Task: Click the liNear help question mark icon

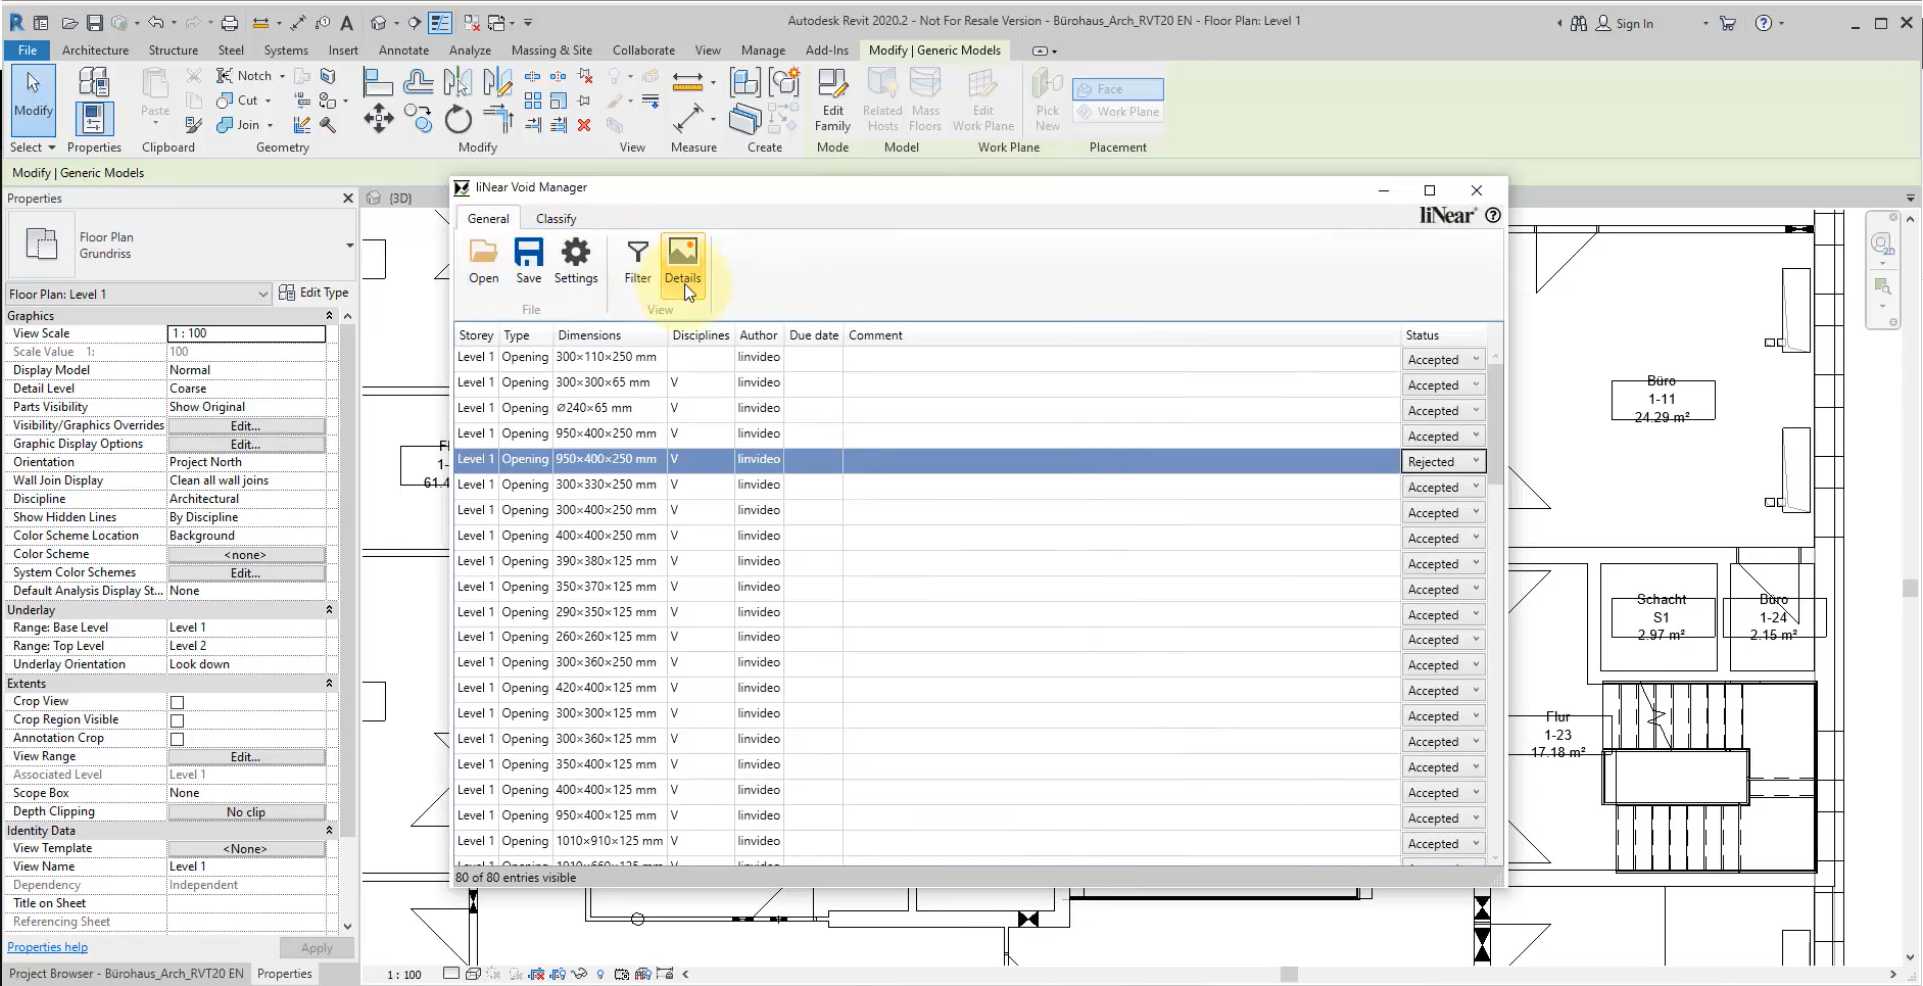Action: coord(1493,215)
